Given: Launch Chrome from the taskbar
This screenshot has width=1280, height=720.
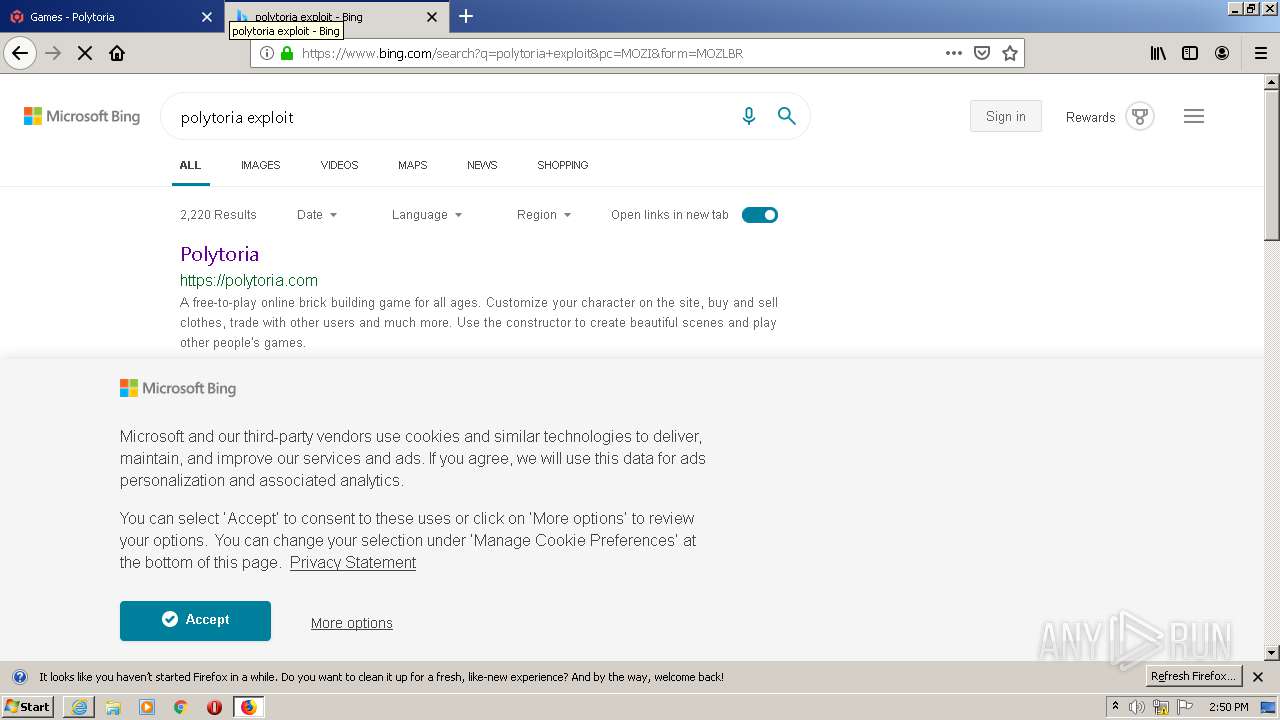Looking at the screenshot, I should tap(181, 707).
